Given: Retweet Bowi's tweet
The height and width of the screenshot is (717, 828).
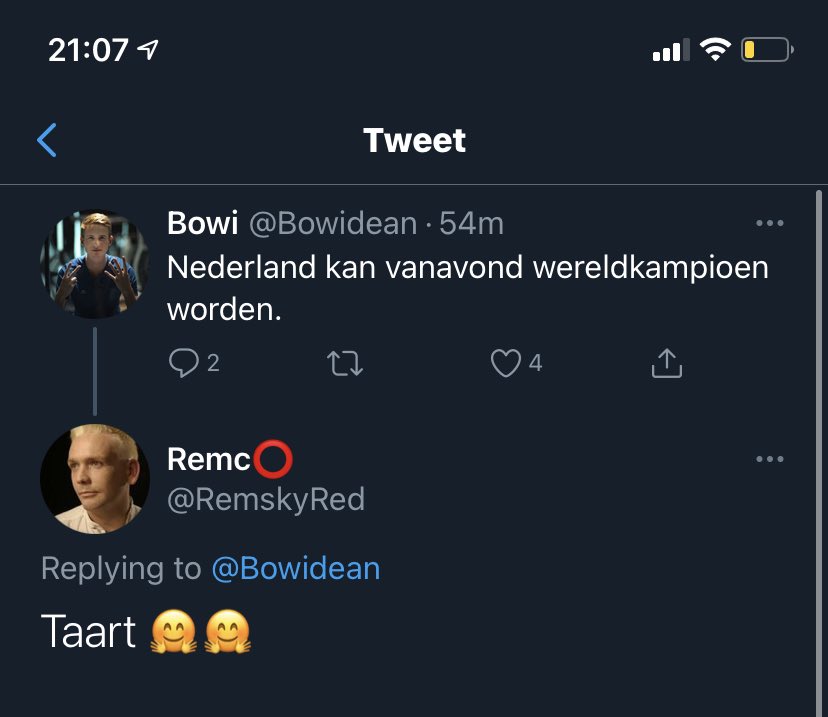Looking at the screenshot, I should point(345,363).
